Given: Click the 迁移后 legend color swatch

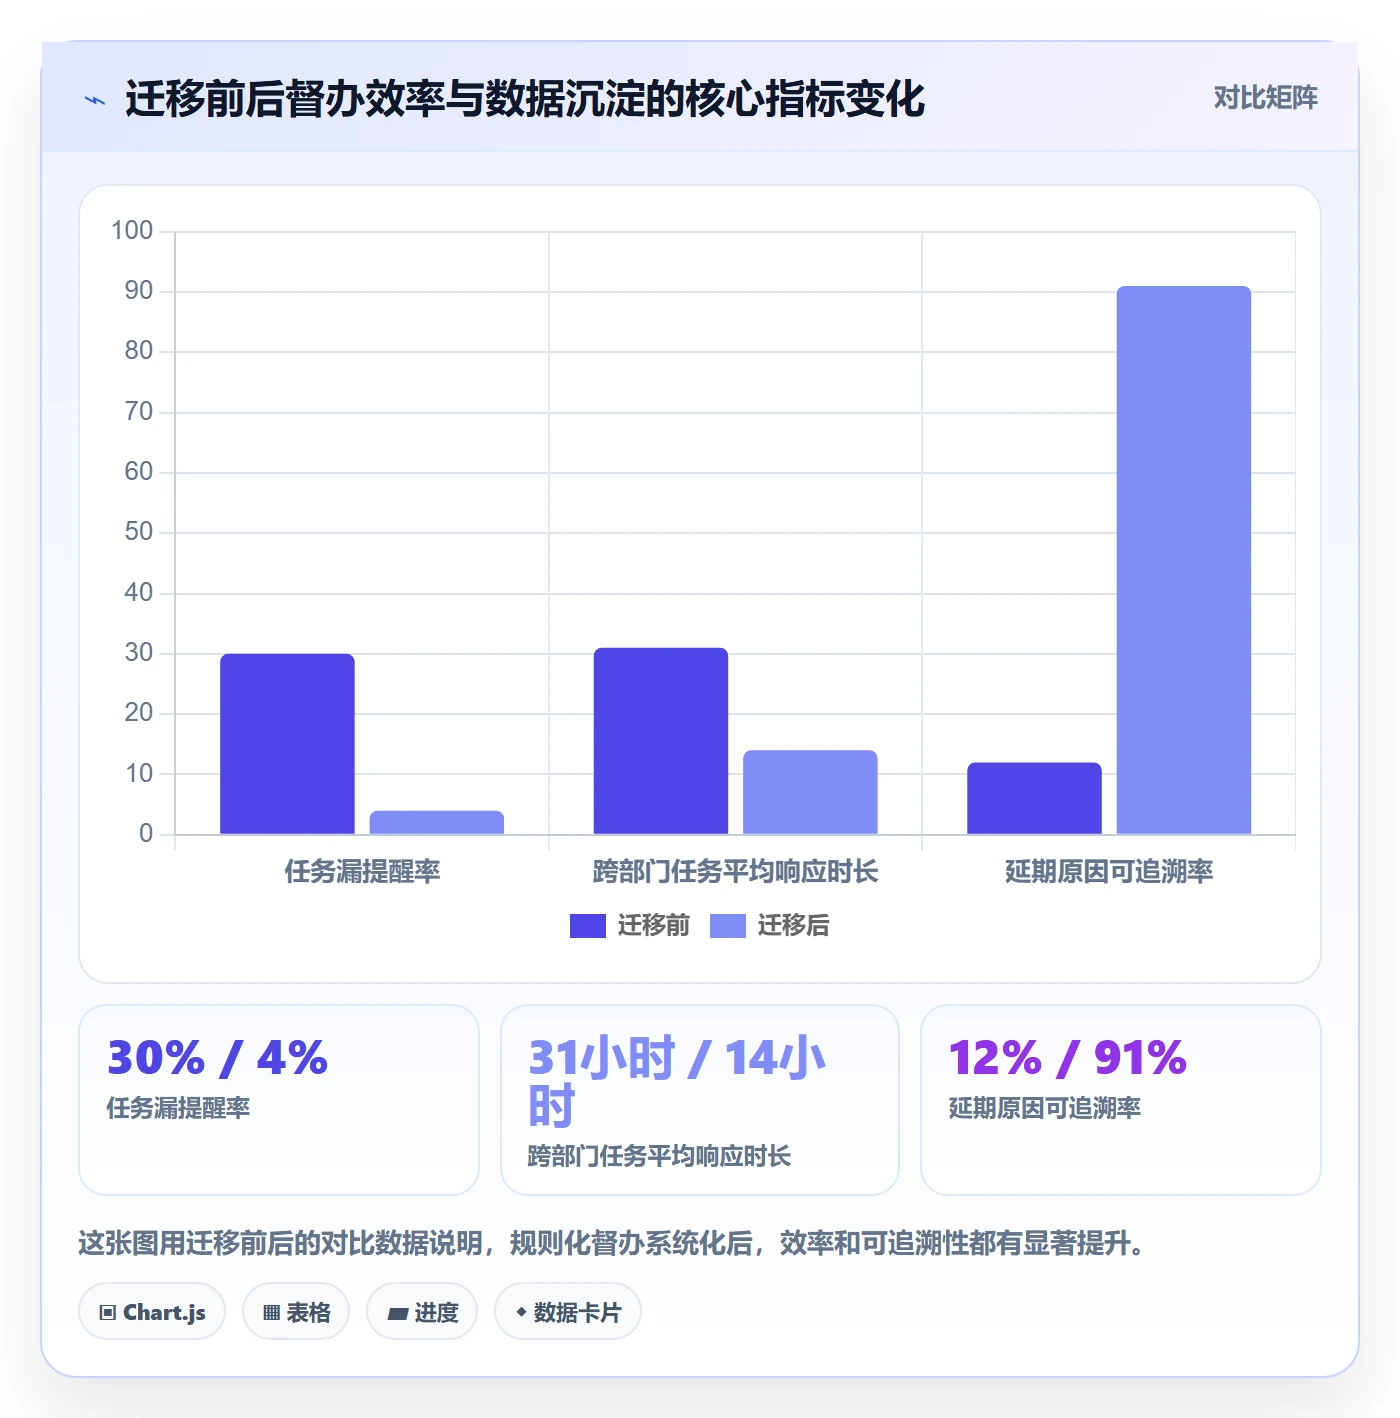Looking at the screenshot, I should coord(728,926).
